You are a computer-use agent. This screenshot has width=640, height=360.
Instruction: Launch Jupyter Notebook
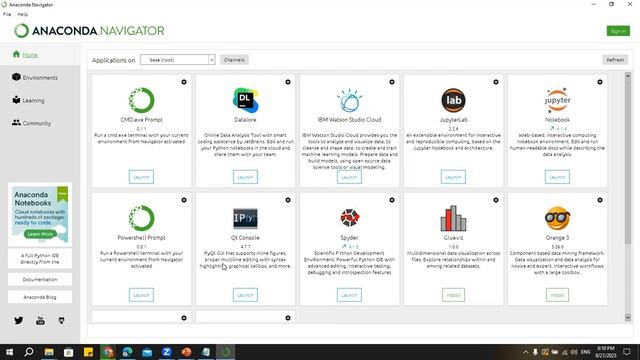coord(558,177)
